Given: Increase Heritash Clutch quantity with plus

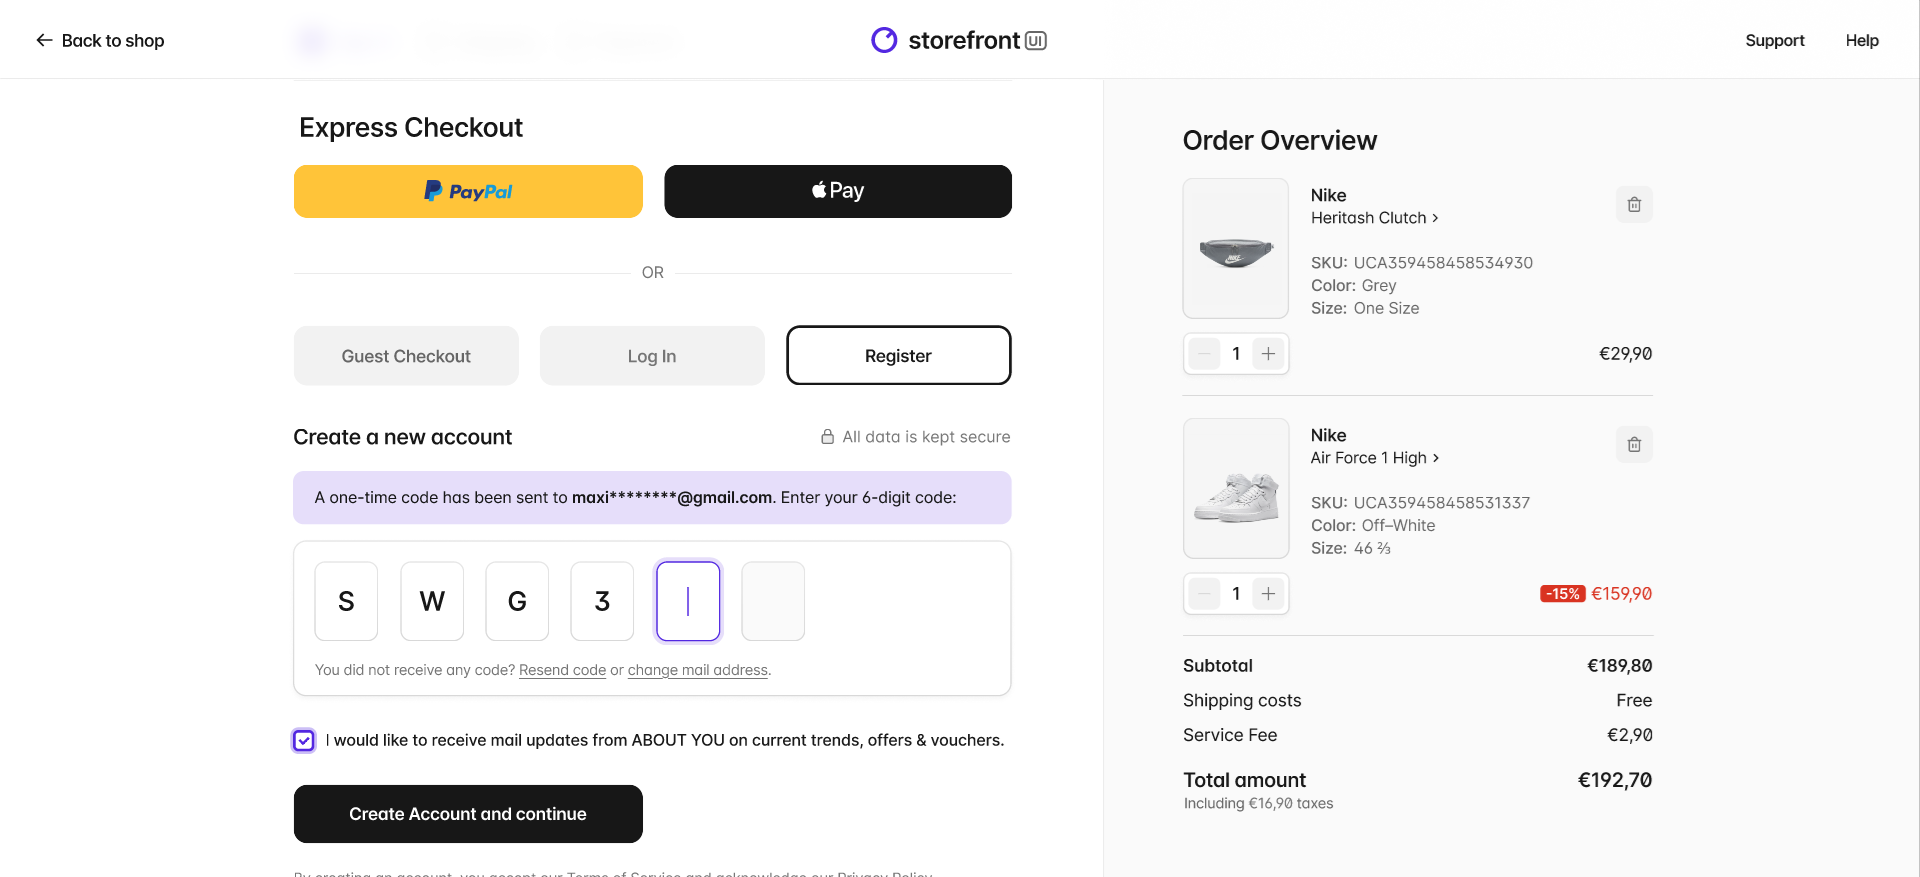Looking at the screenshot, I should click(x=1268, y=354).
